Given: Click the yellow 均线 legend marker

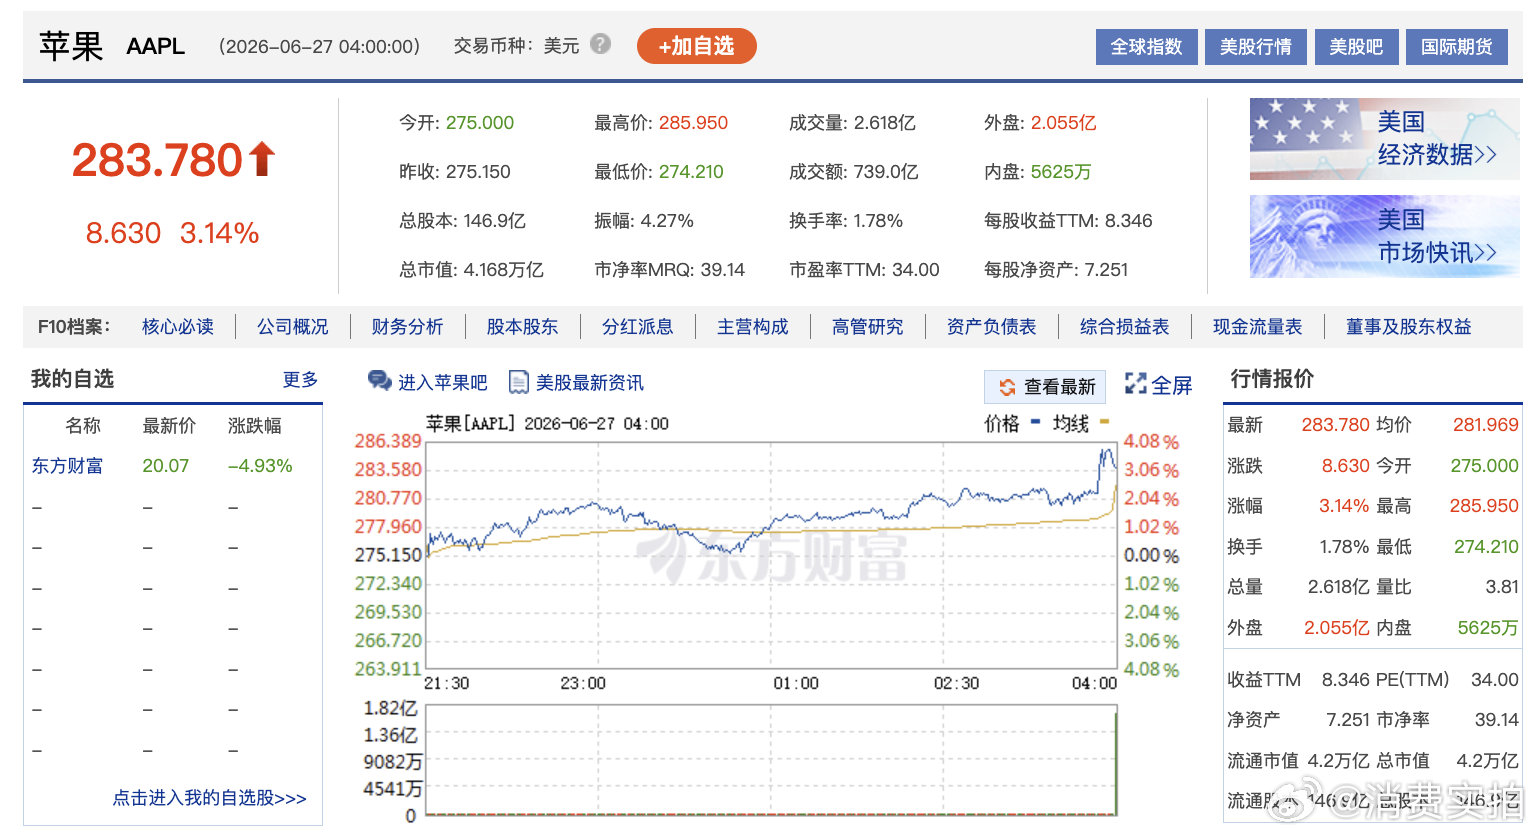Looking at the screenshot, I should [1104, 422].
